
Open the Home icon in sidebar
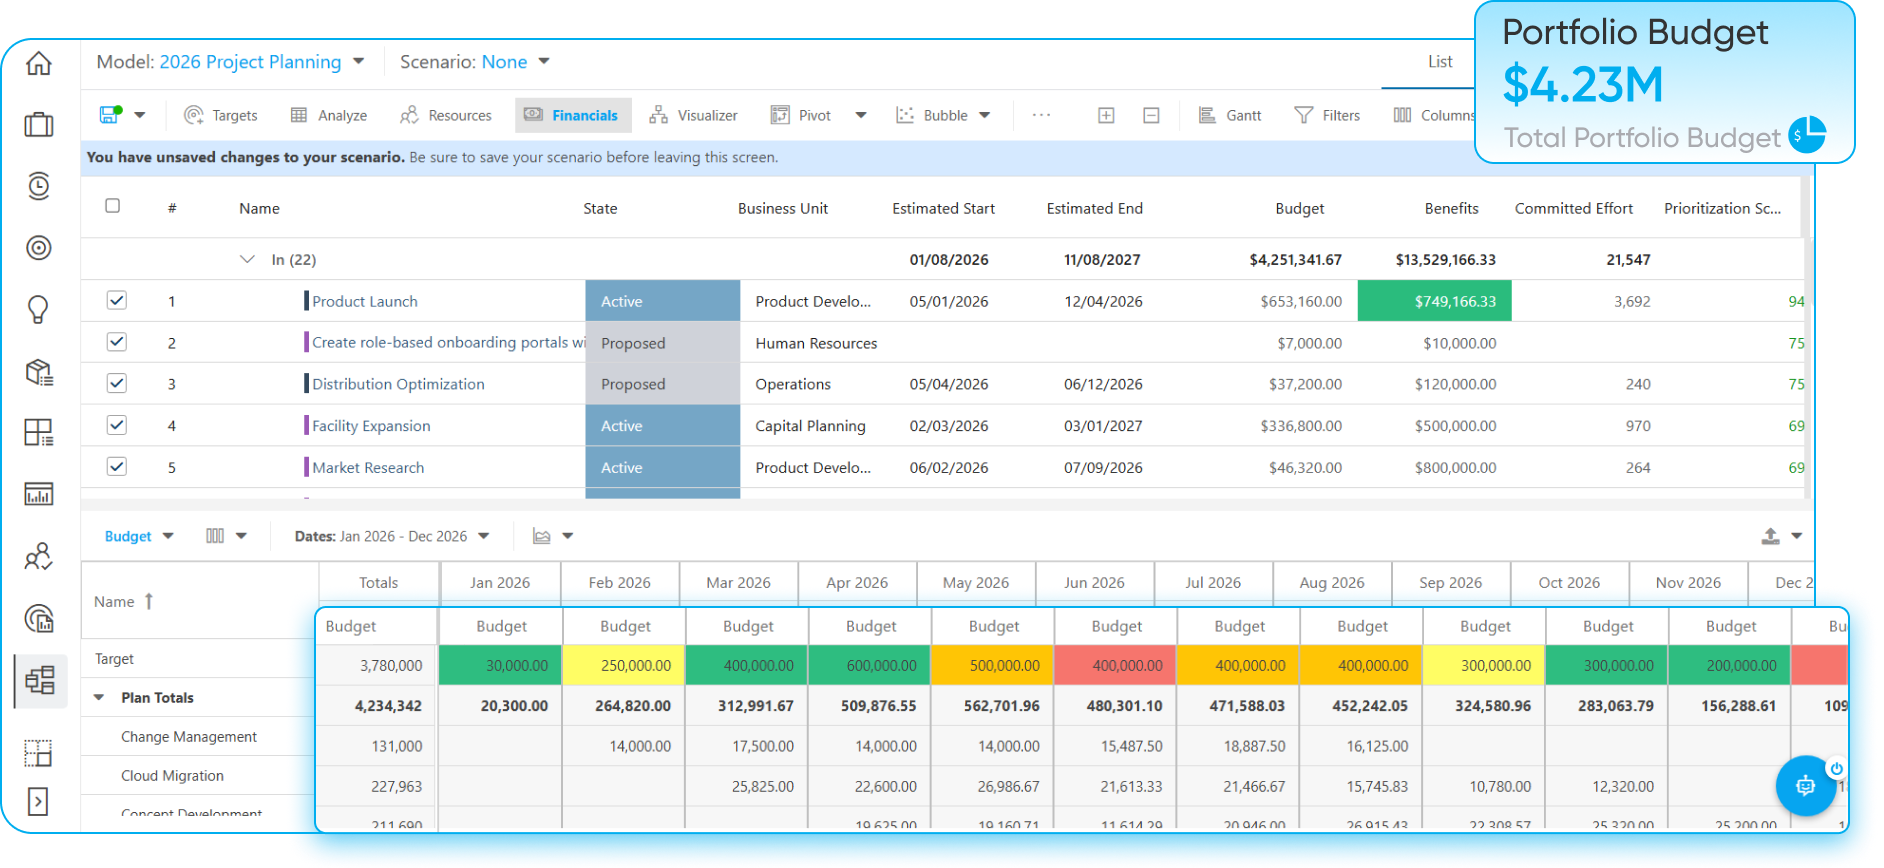(39, 63)
